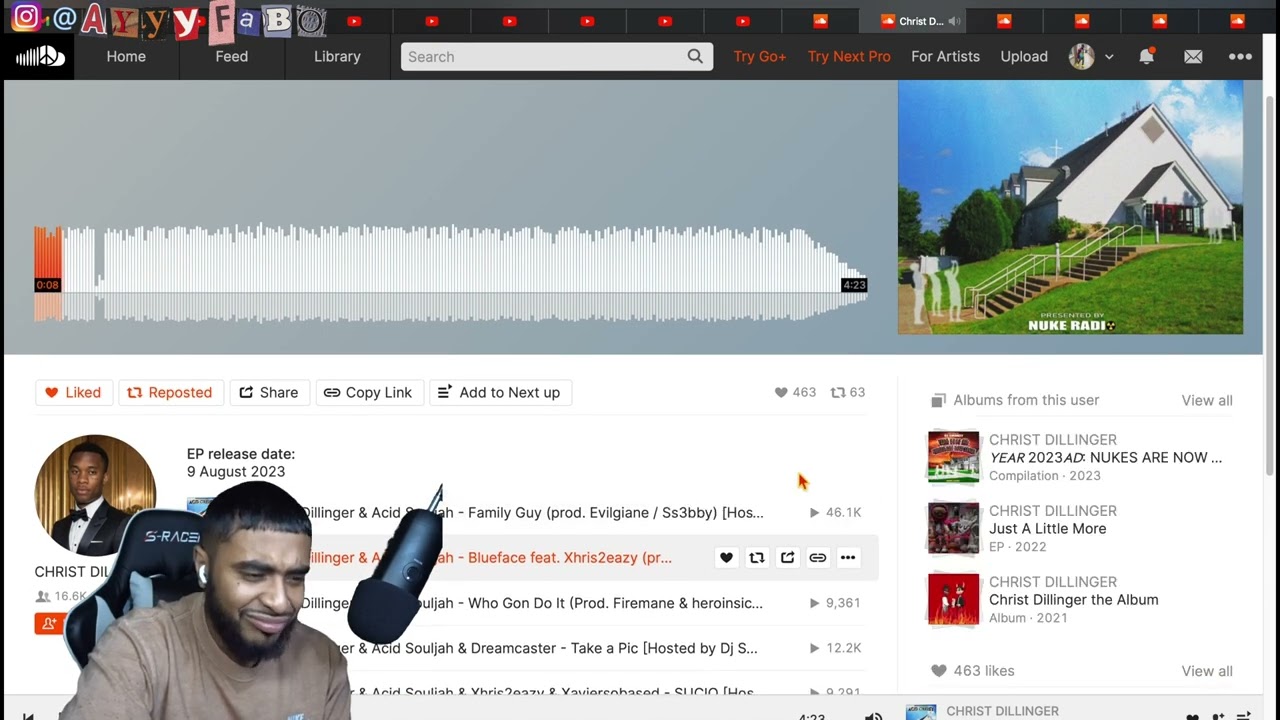Open the church EP cover artwork
Viewport: 1280px width, 720px height.
[x=1070, y=207]
